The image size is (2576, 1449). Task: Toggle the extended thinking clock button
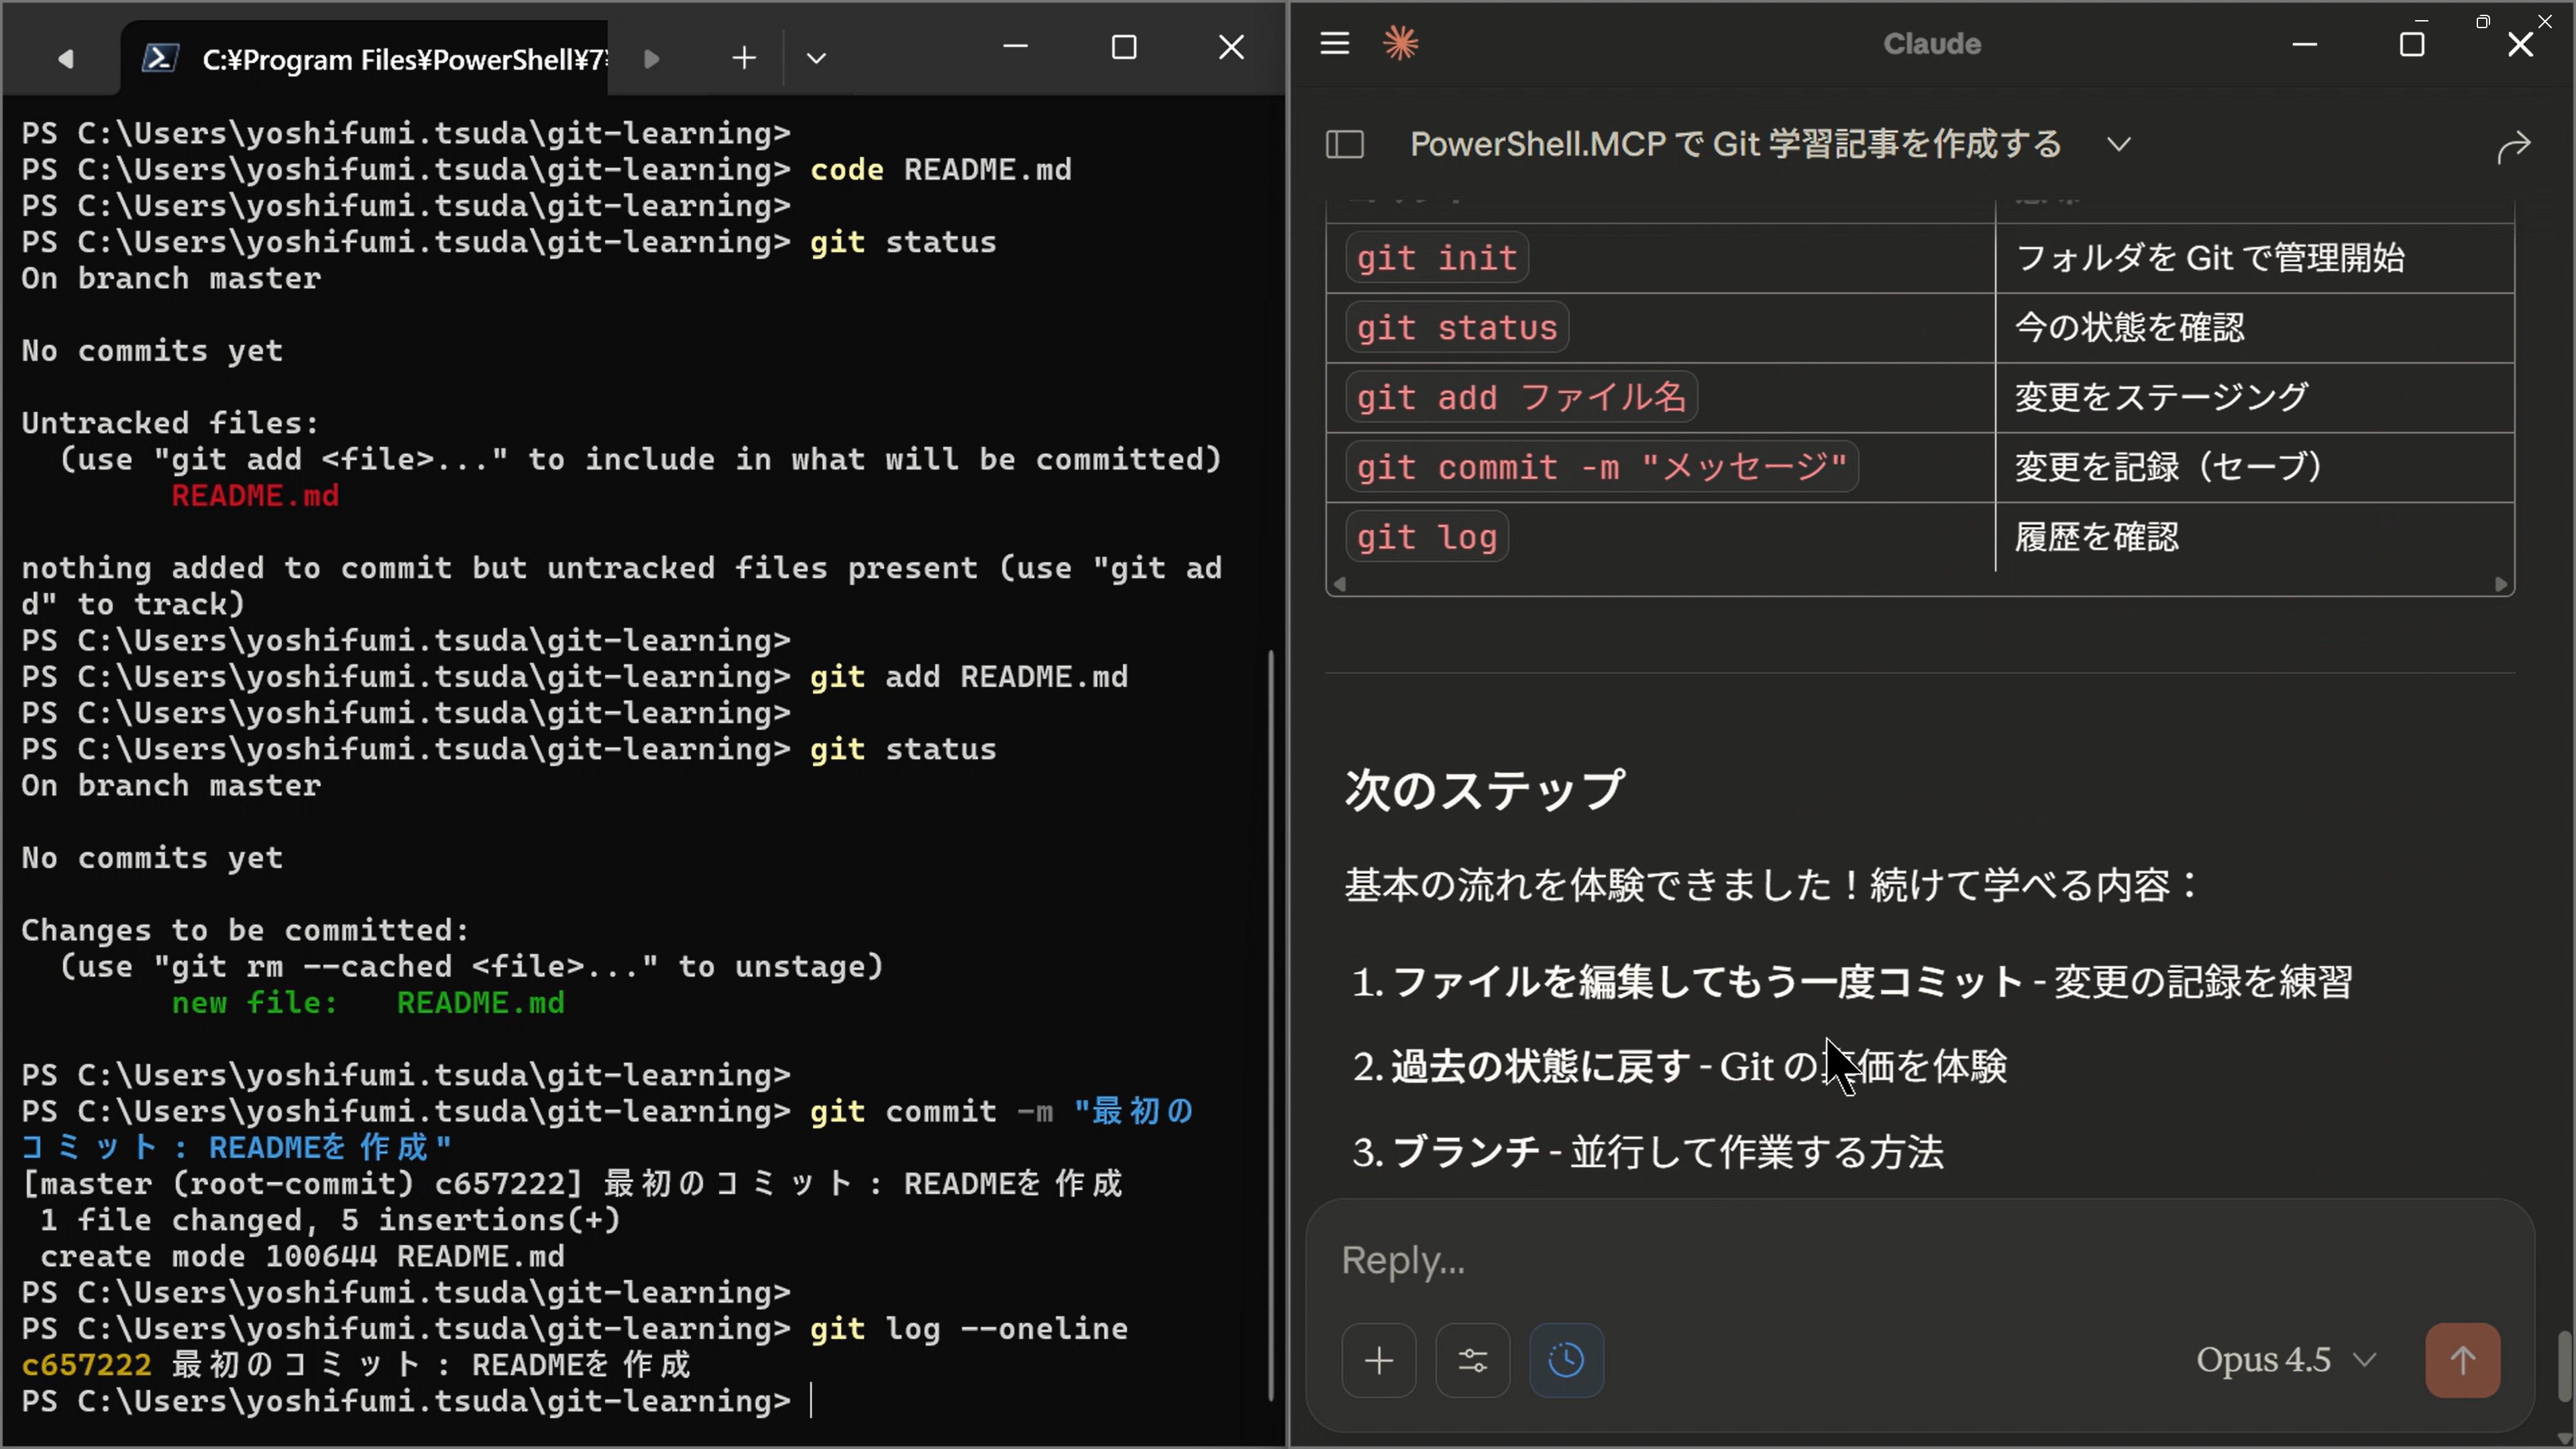[1566, 1360]
